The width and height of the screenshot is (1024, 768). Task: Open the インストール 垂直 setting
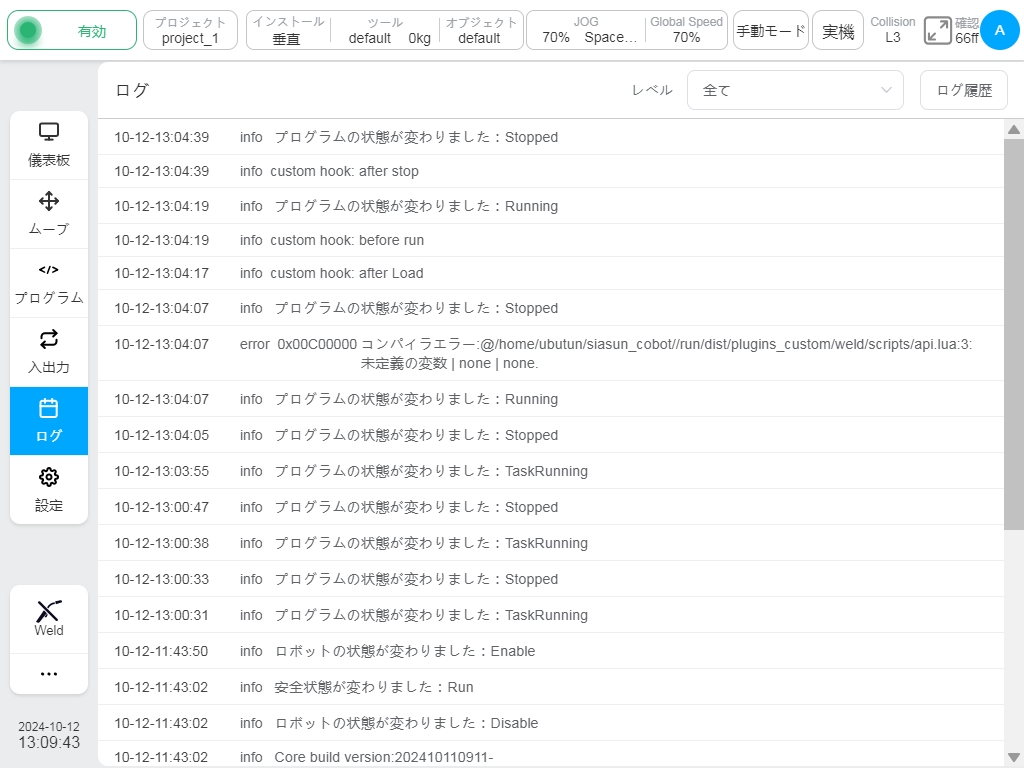coord(288,30)
